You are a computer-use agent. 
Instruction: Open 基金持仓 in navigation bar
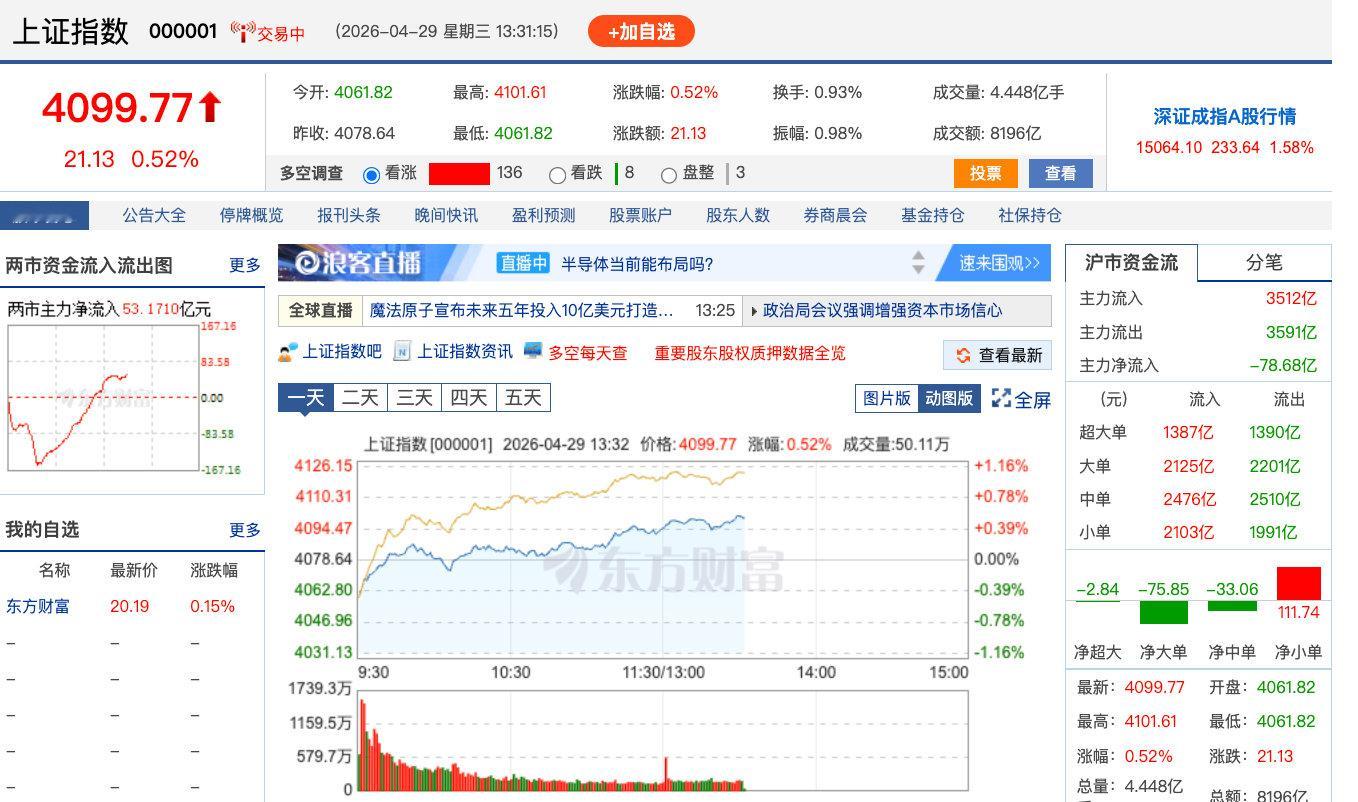[932, 215]
